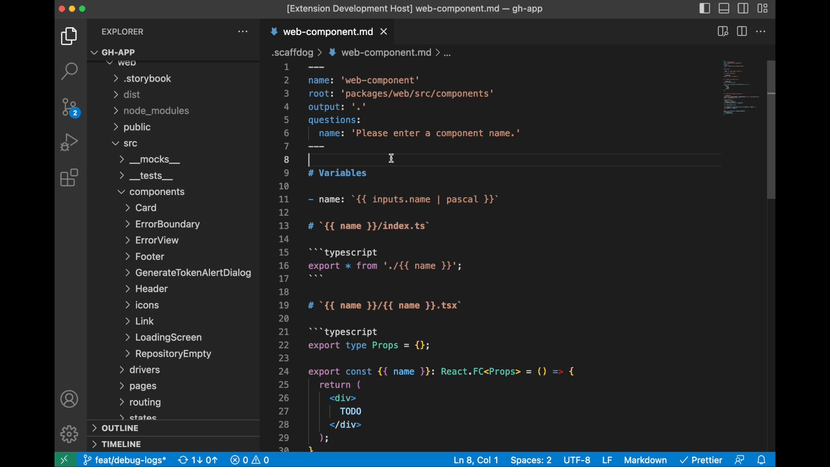
Task: Expand the ErrorView folder
Action: pos(174,240)
